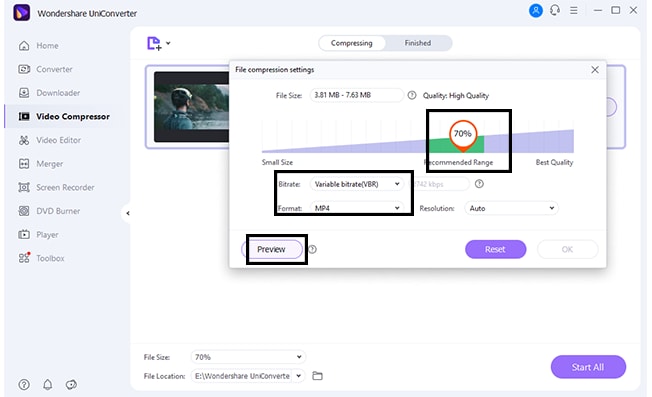Open the Format MP4 dropdown
The width and height of the screenshot is (652, 397).
point(356,208)
